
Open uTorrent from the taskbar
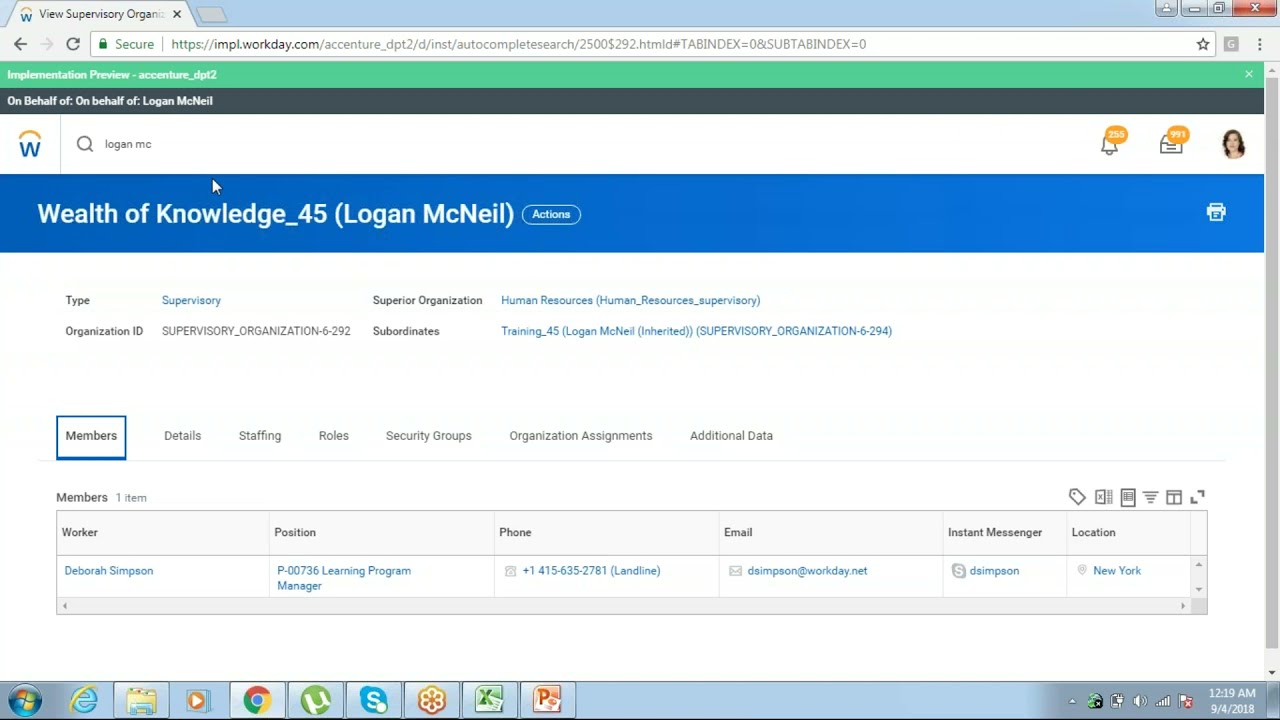coord(316,700)
